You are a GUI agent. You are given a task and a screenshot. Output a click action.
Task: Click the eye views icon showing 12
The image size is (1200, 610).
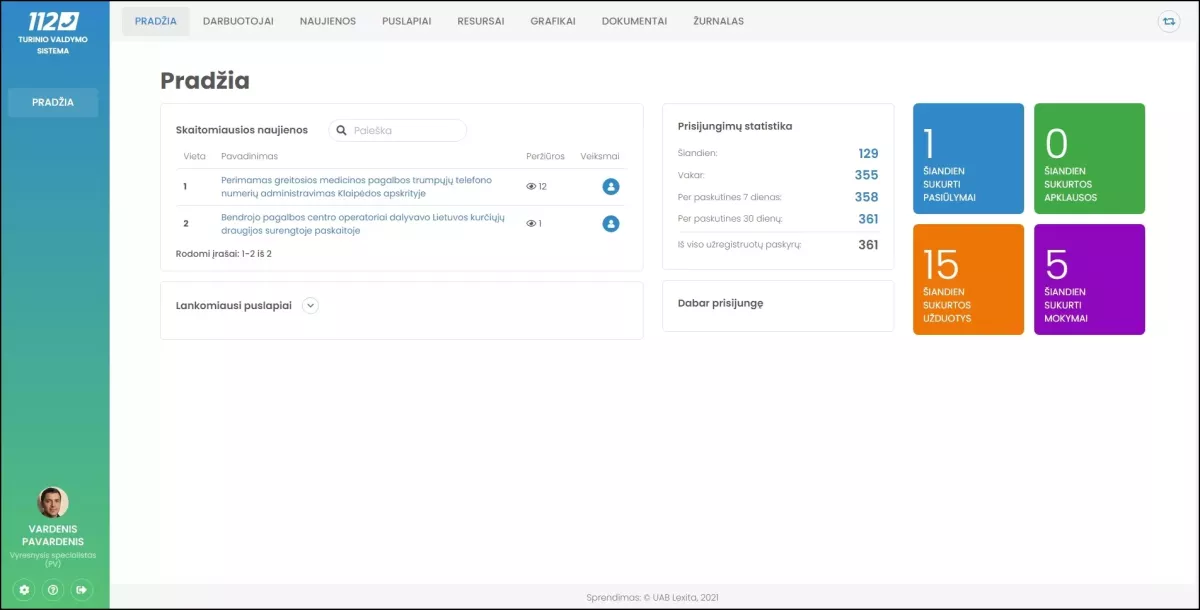(x=531, y=187)
